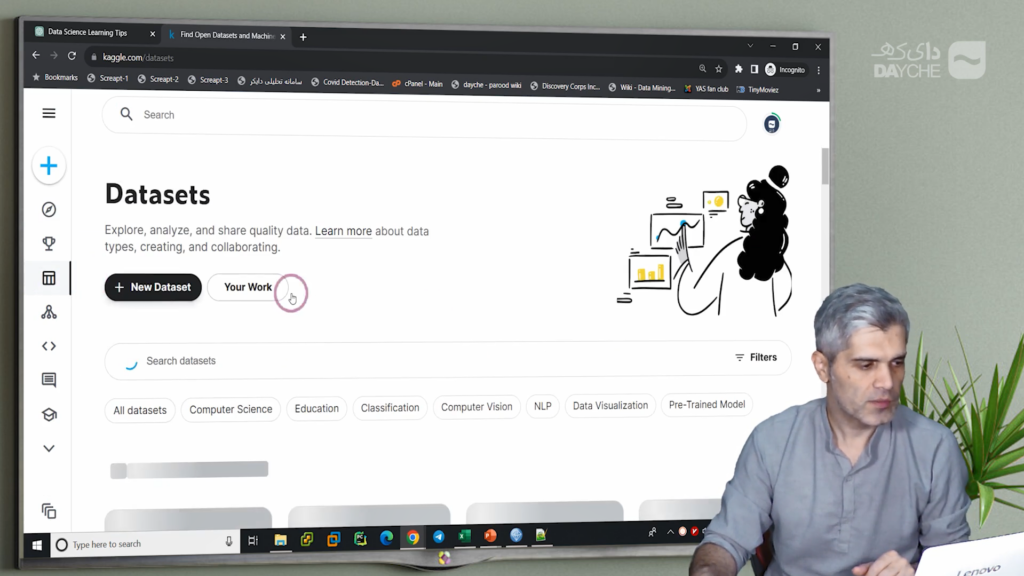Expand the sidebar More chevron
This screenshot has width=1024, height=576.
tap(49, 449)
